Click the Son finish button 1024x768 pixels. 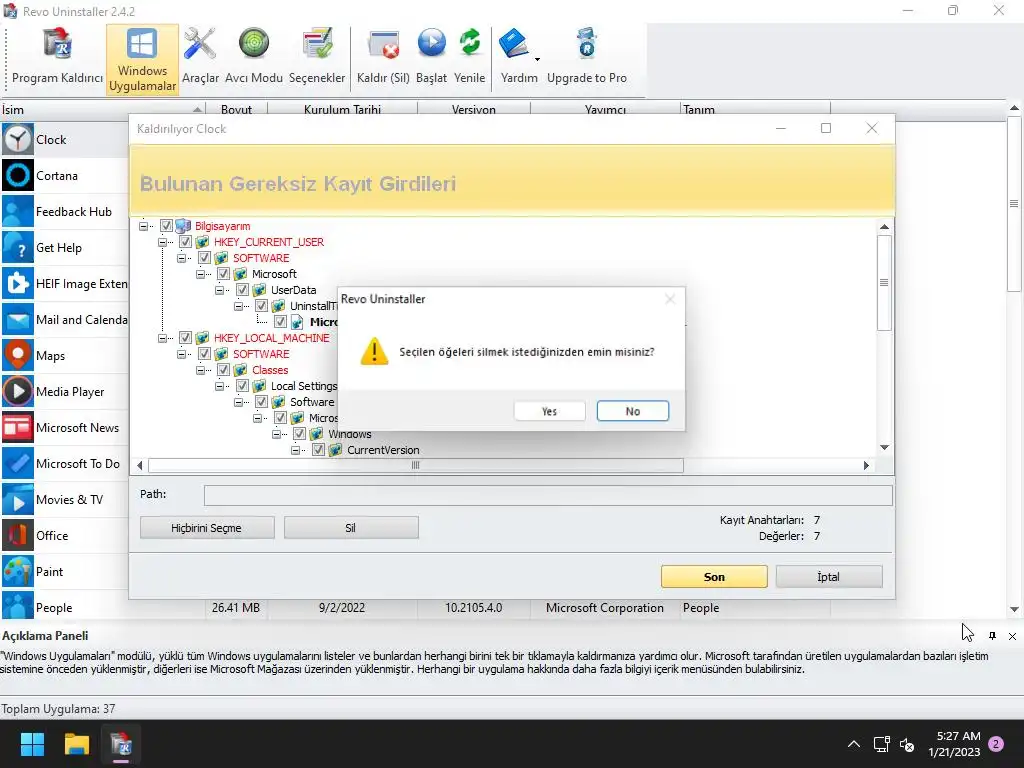pyautogui.click(x=714, y=577)
